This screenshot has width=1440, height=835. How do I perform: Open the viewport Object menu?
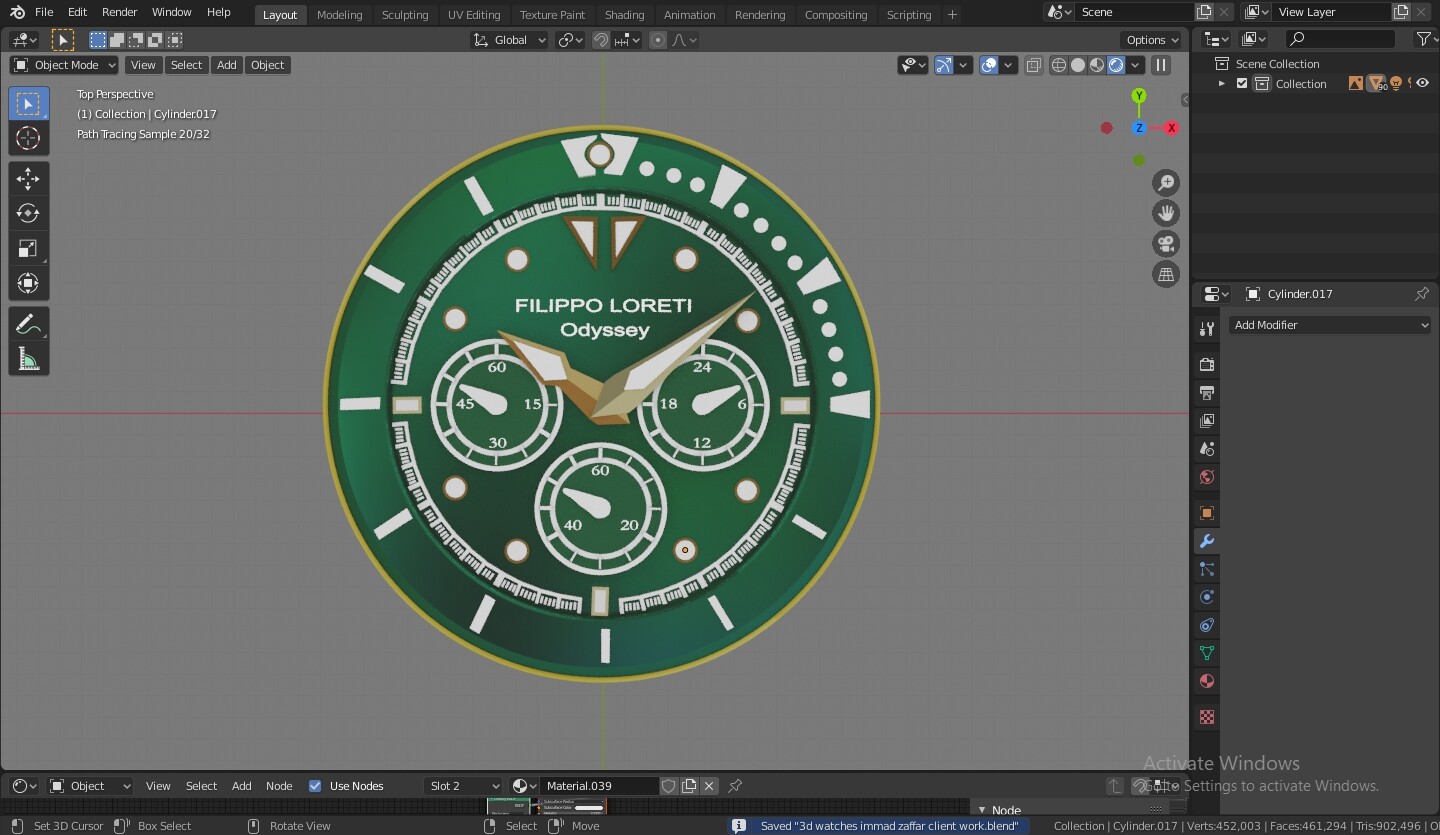click(267, 65)
